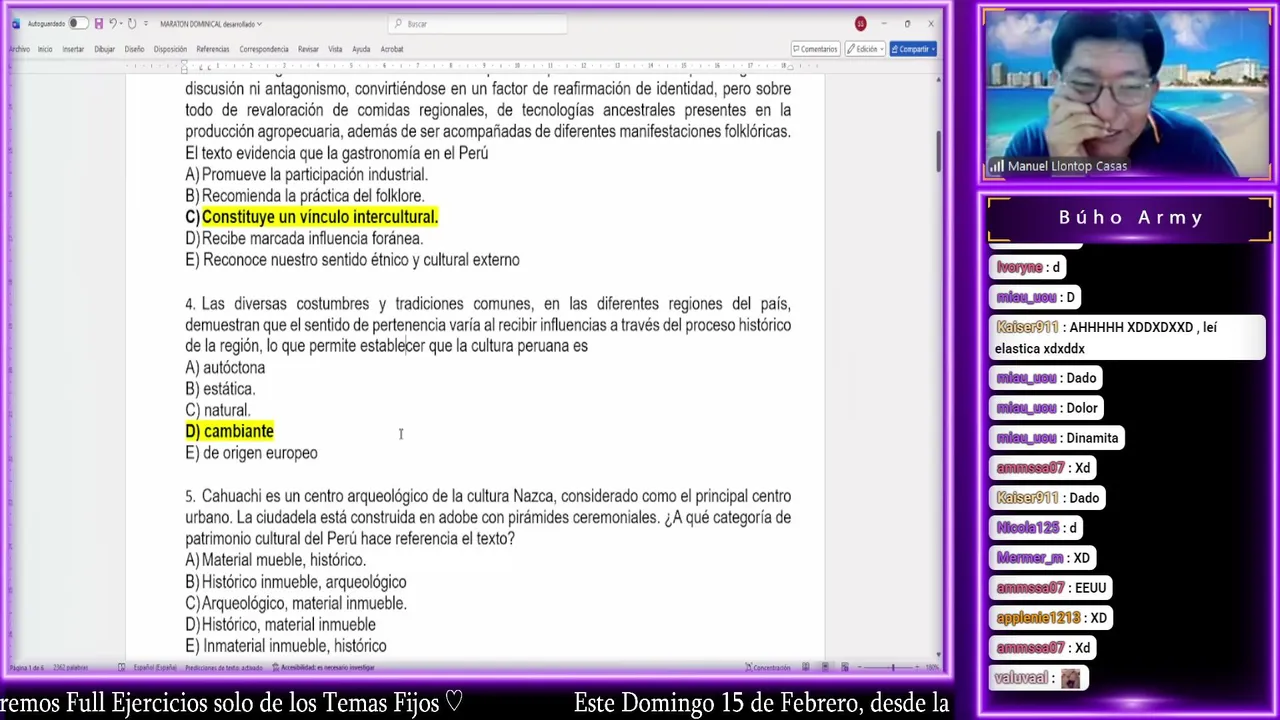Click the Página 1 de 6 status indicator
Image resolution: width=1280 pixels, height=720 pixels.
coord(27,668)
